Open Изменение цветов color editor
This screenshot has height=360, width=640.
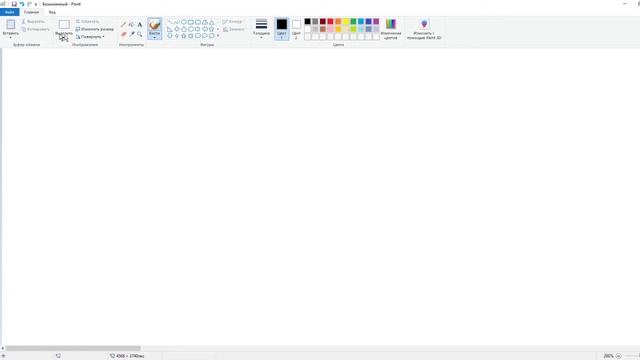coord(391,29)
